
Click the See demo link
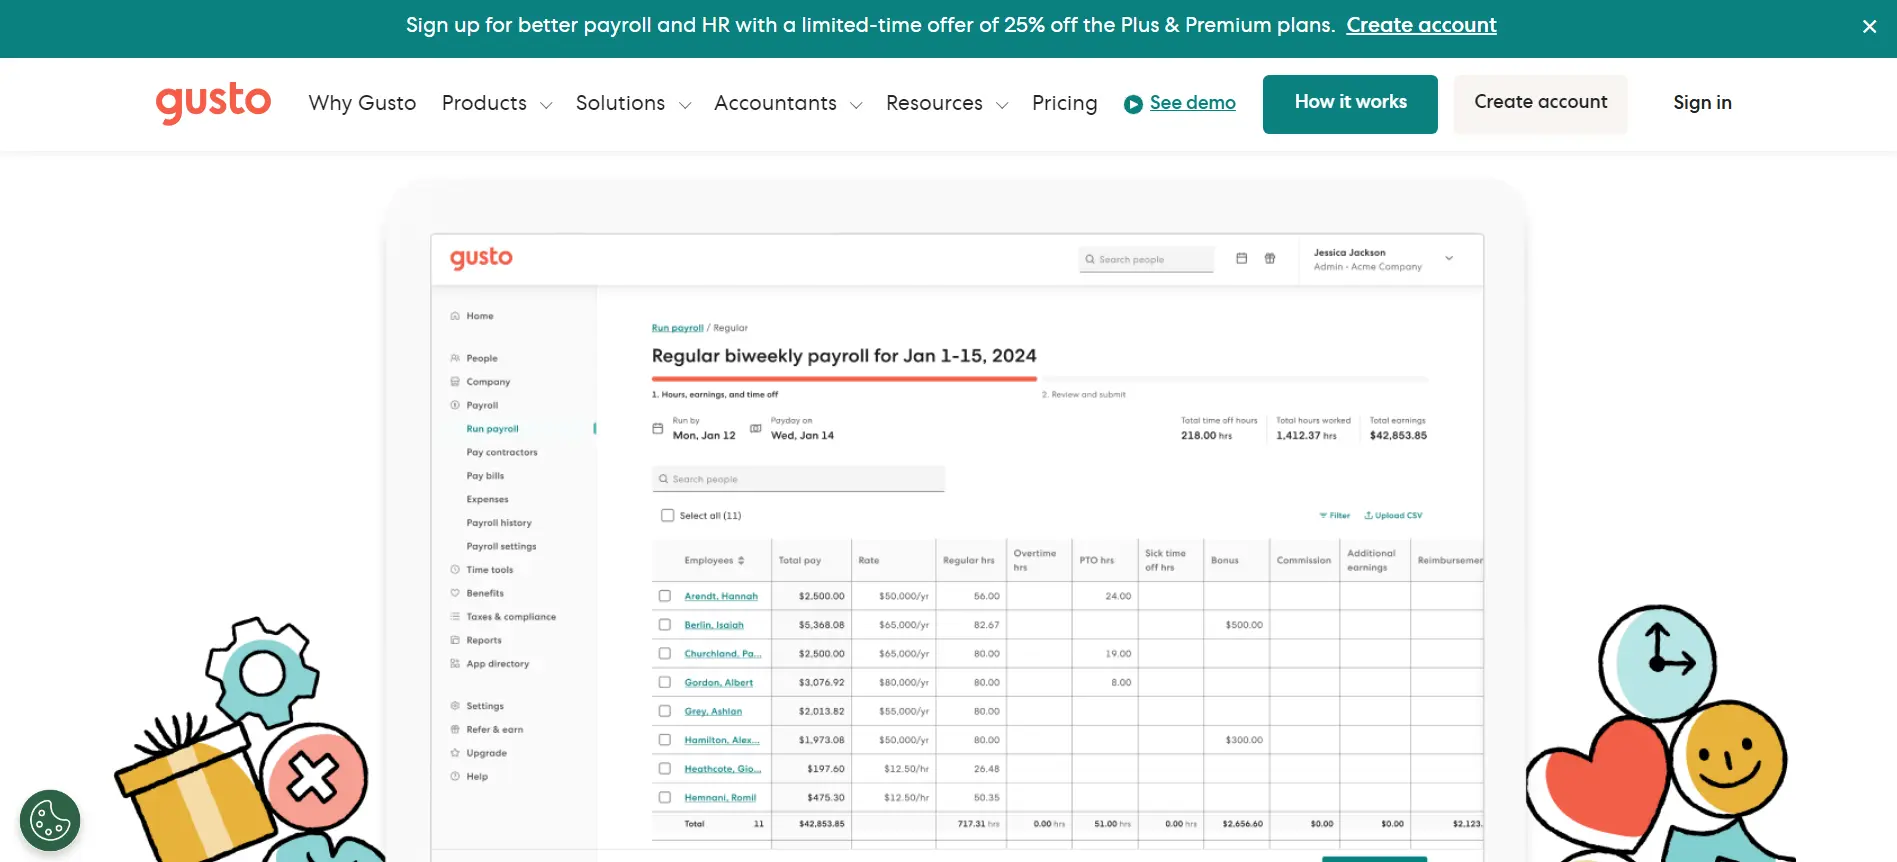(x=1192, y=103)
